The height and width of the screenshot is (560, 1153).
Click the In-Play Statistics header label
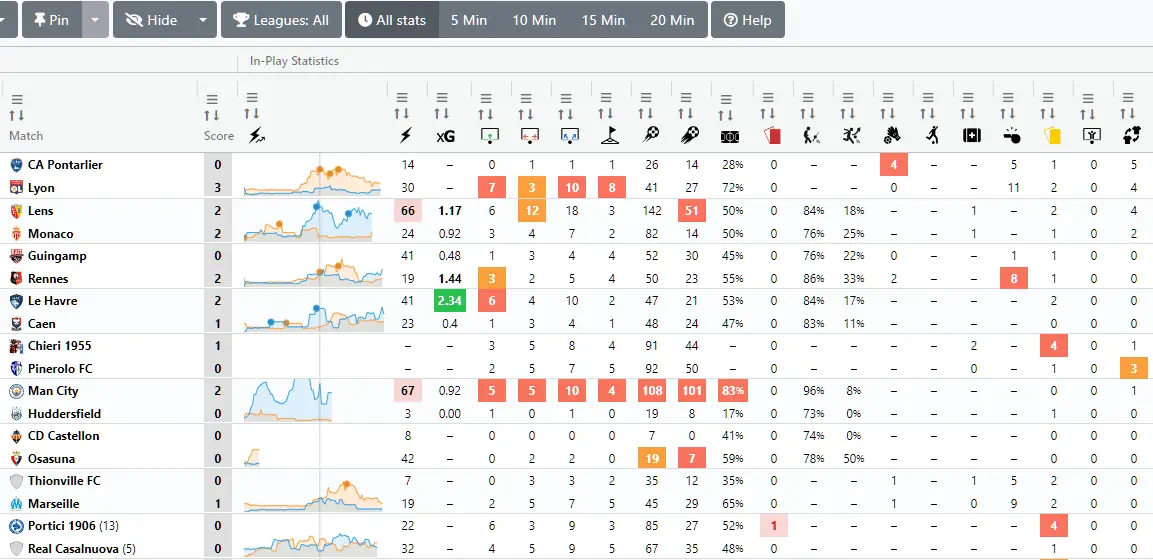click(294, 61)
